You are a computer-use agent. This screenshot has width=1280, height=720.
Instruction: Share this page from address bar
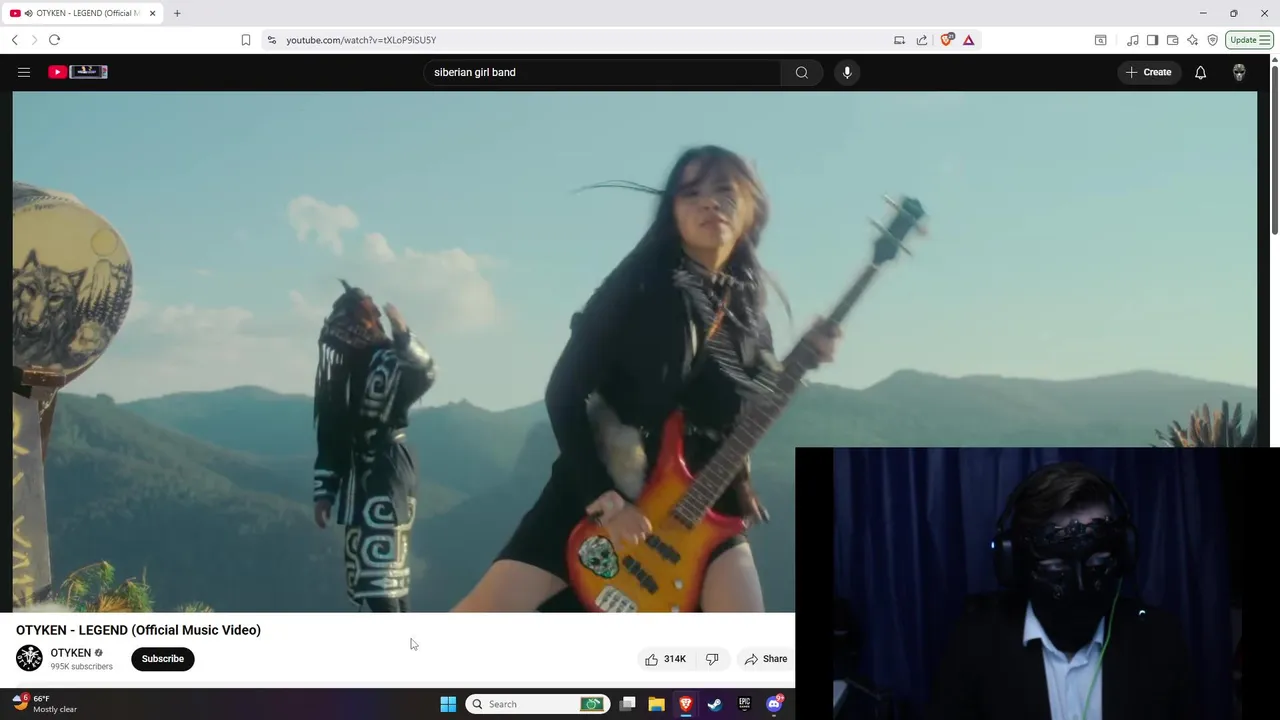(x=922, y=40)
